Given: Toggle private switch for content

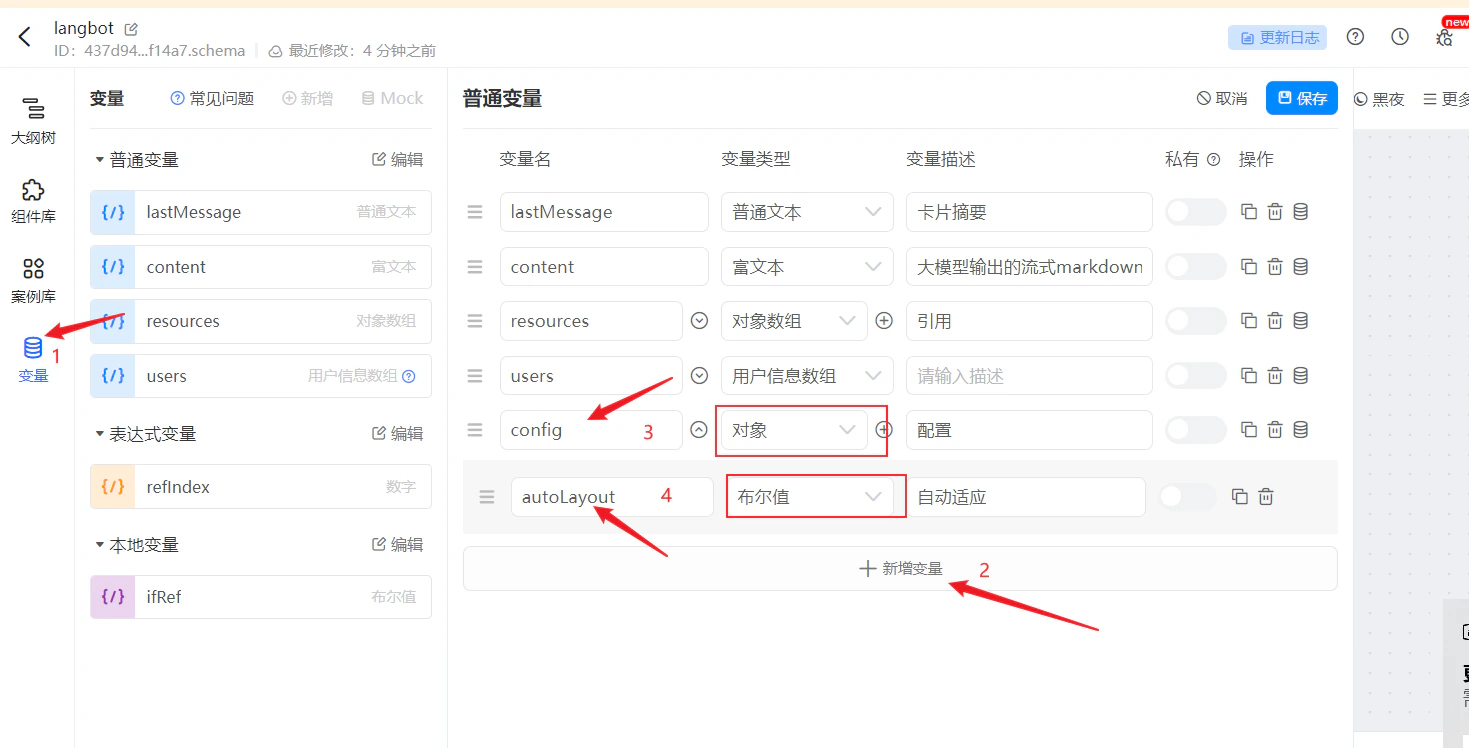Looking at the screenshot, I should (x=1195, y=266).
